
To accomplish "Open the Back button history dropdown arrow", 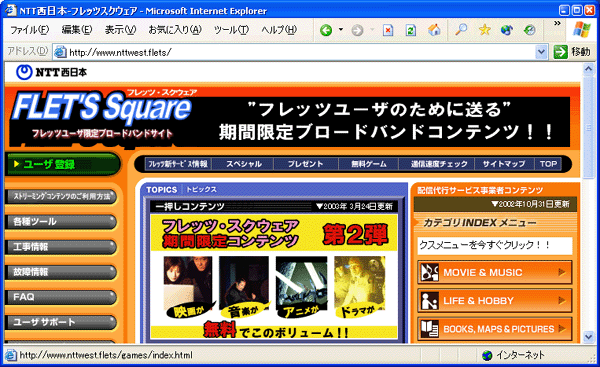I will click(x=341, y=29).
